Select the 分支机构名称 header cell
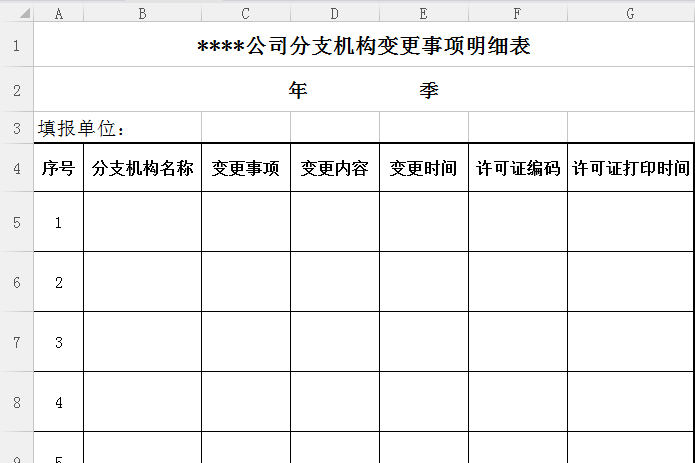 point(142,168)
